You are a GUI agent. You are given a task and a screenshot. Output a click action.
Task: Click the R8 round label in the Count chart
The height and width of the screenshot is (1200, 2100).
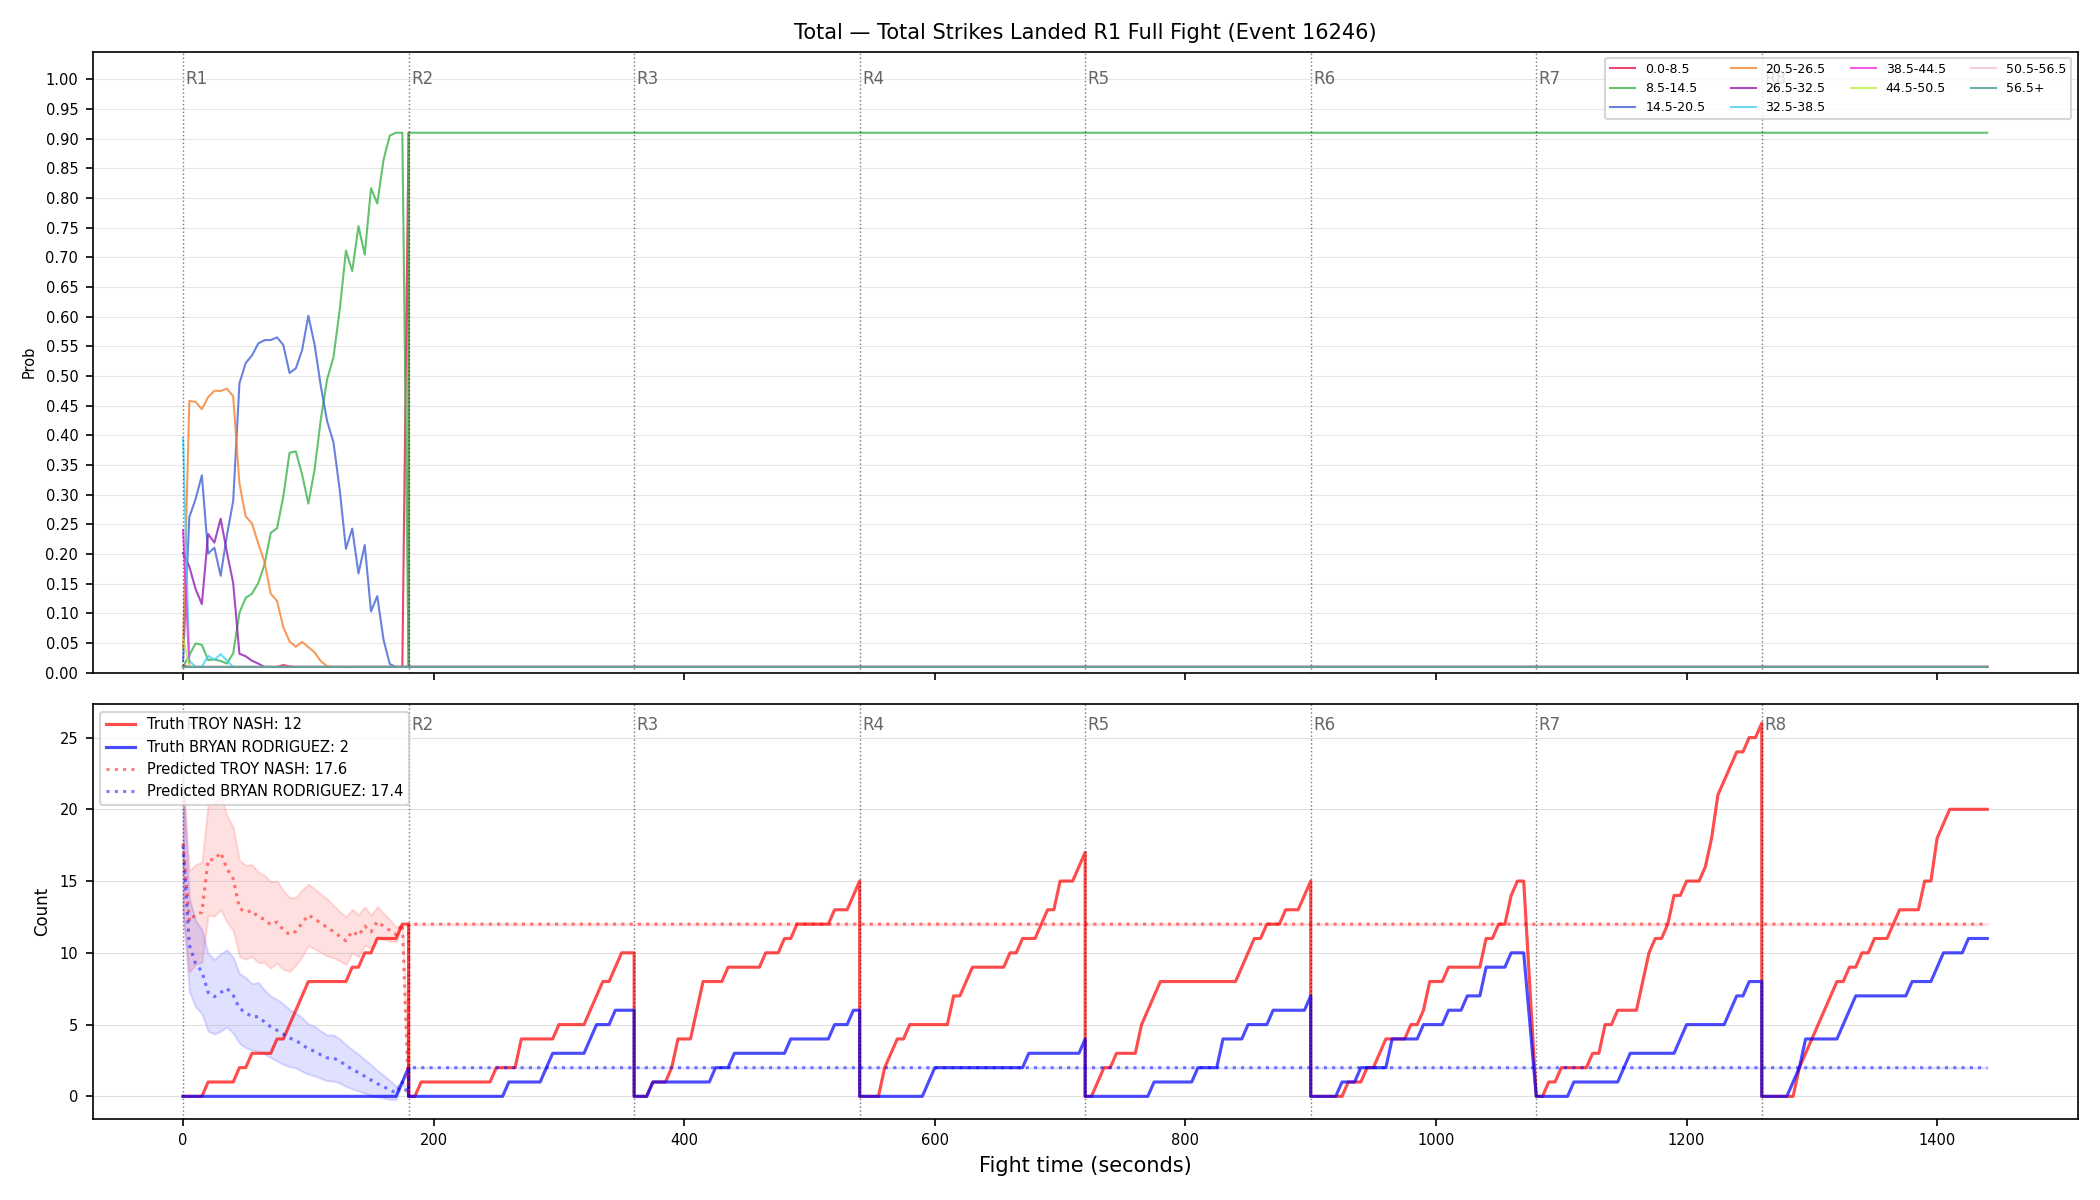[x=1775, y=724]
